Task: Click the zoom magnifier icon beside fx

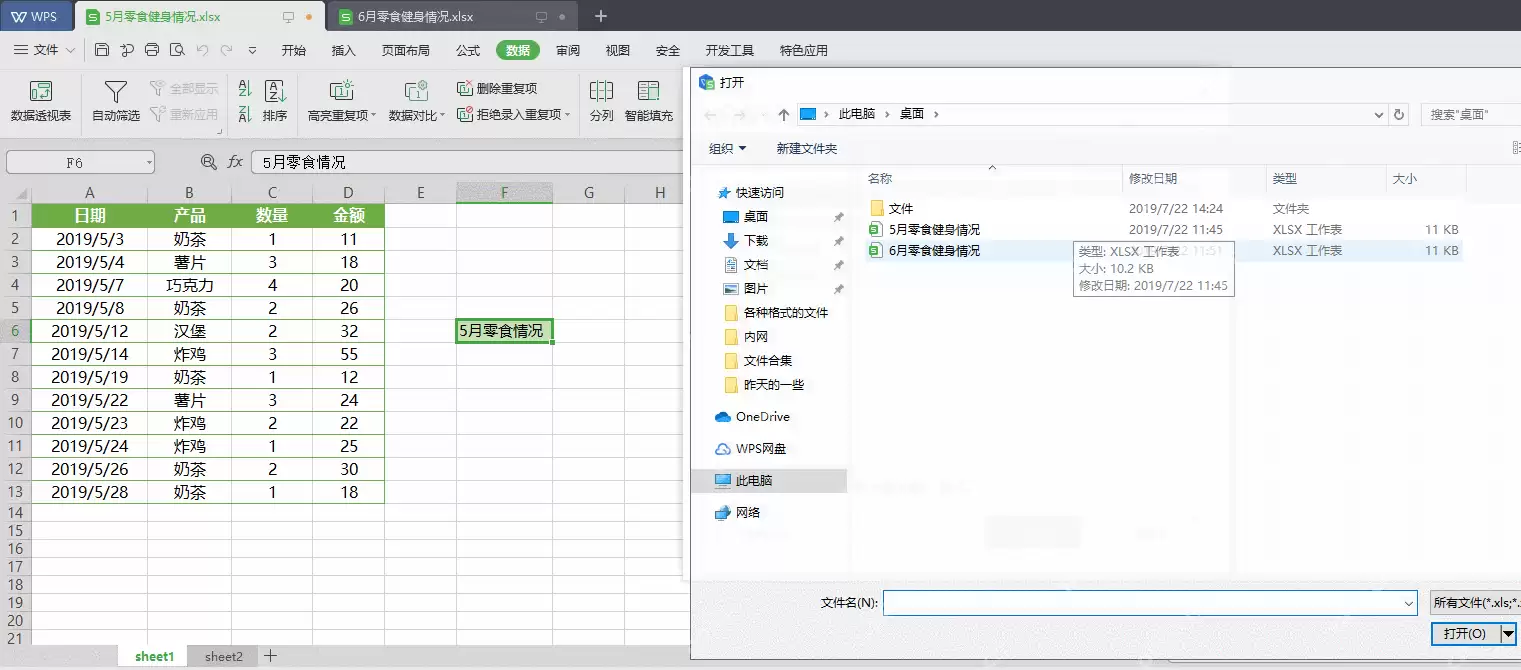Action: 208,161
